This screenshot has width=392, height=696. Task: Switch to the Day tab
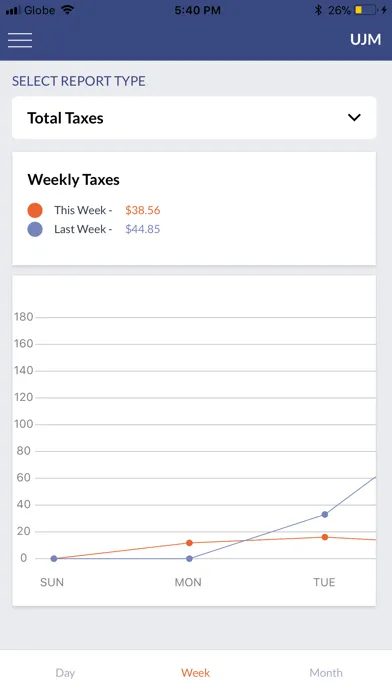pos(65,673)
